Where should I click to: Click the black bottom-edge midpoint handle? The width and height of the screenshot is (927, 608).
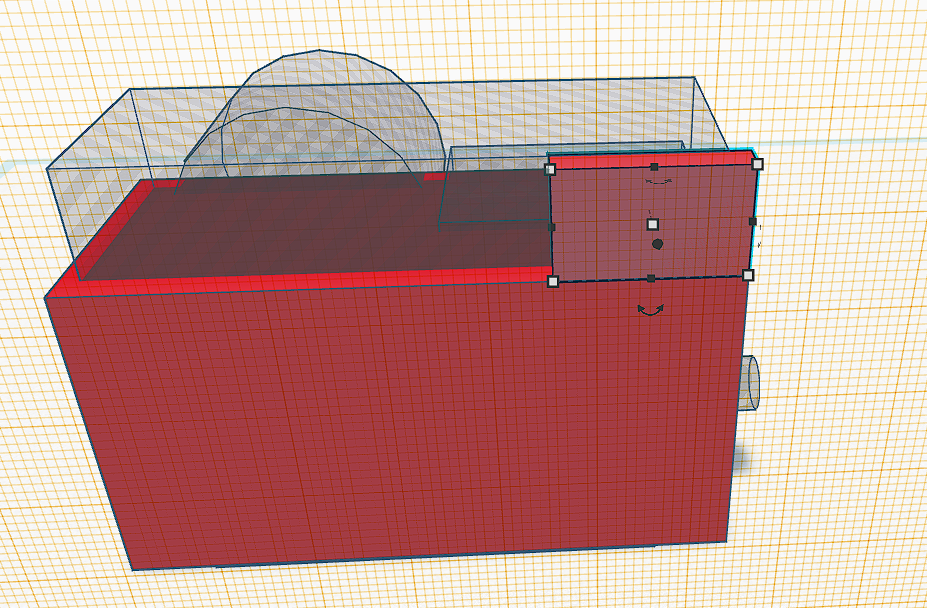click(x=651, y=279)
